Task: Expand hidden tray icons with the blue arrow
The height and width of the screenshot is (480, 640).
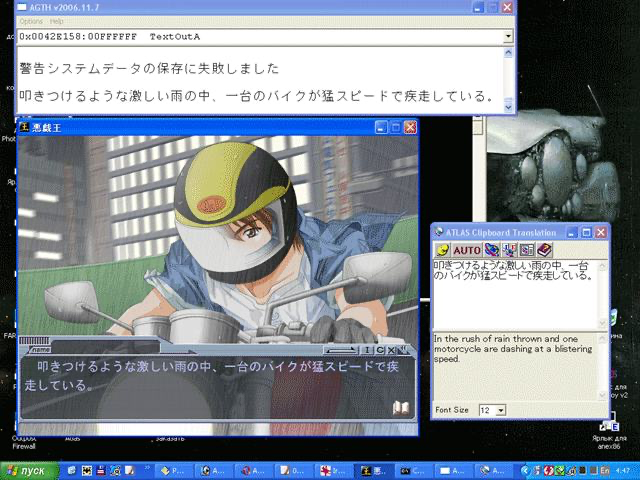Action: pyautogui.click(x=526, y=471)
